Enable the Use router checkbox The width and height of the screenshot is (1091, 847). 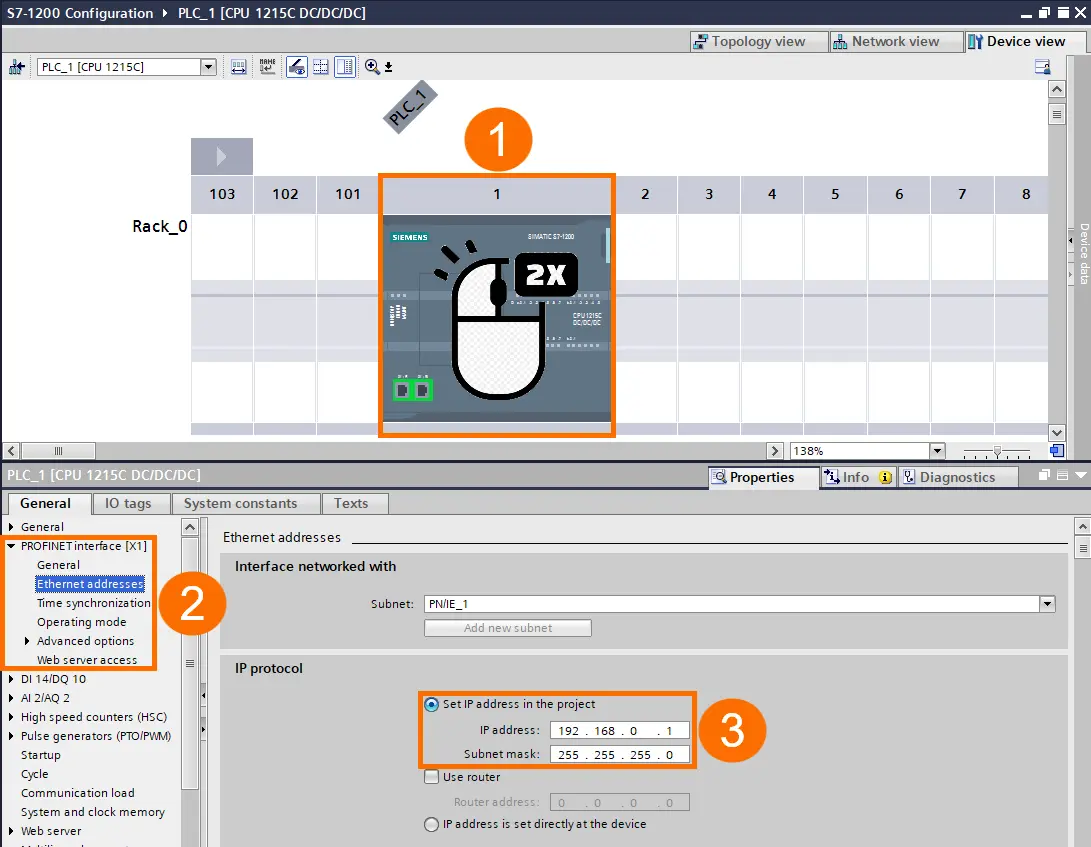tap(431, 777)
